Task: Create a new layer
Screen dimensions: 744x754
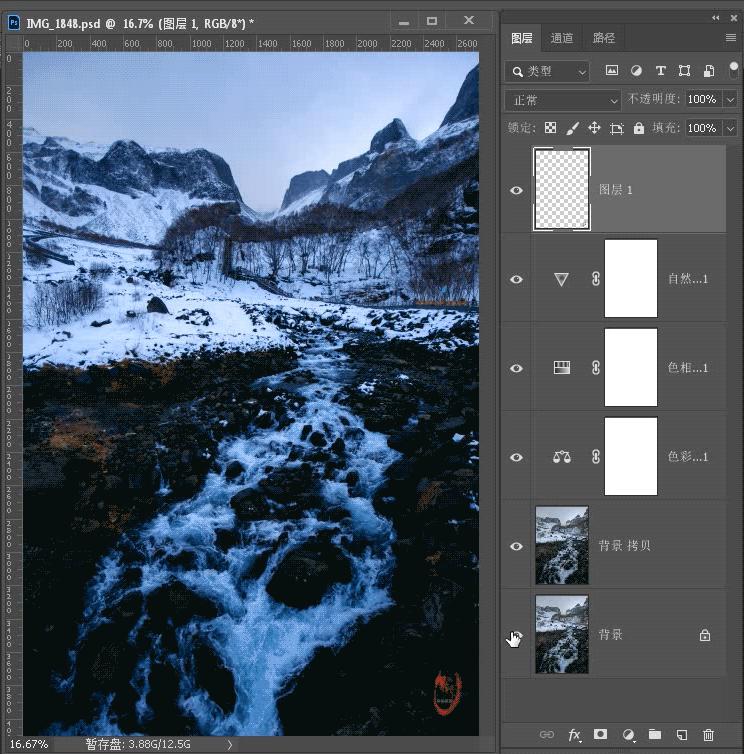Action: pos(681,735)
